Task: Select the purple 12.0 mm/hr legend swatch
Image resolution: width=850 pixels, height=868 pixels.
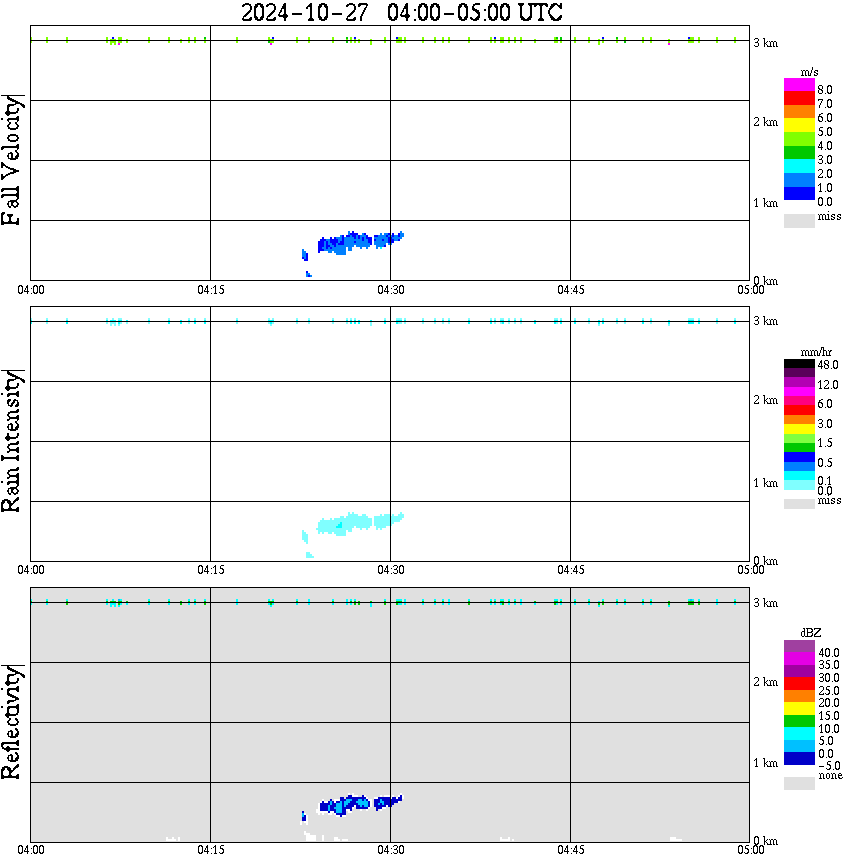Action: pos(799,382)
